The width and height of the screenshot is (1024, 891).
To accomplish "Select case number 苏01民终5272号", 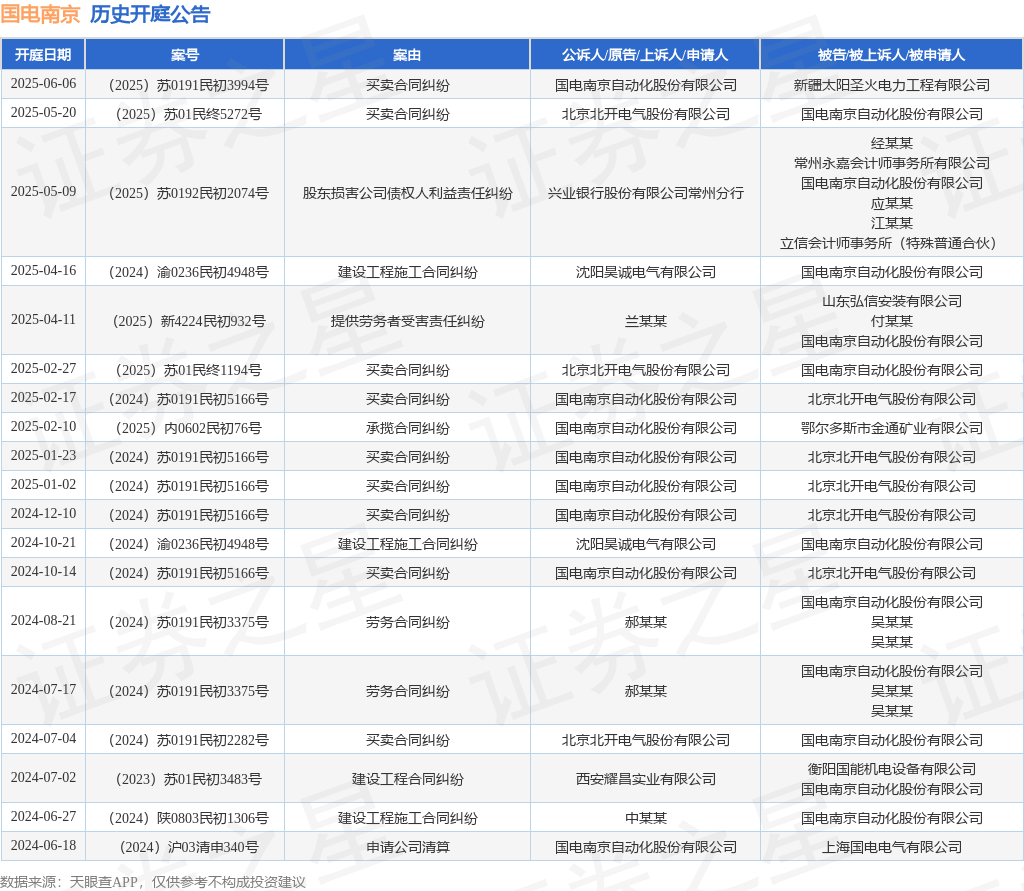I will 189,114.
